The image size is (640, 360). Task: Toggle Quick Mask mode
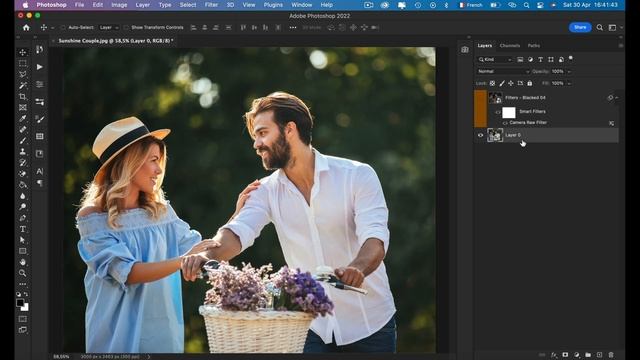(23, 319)
